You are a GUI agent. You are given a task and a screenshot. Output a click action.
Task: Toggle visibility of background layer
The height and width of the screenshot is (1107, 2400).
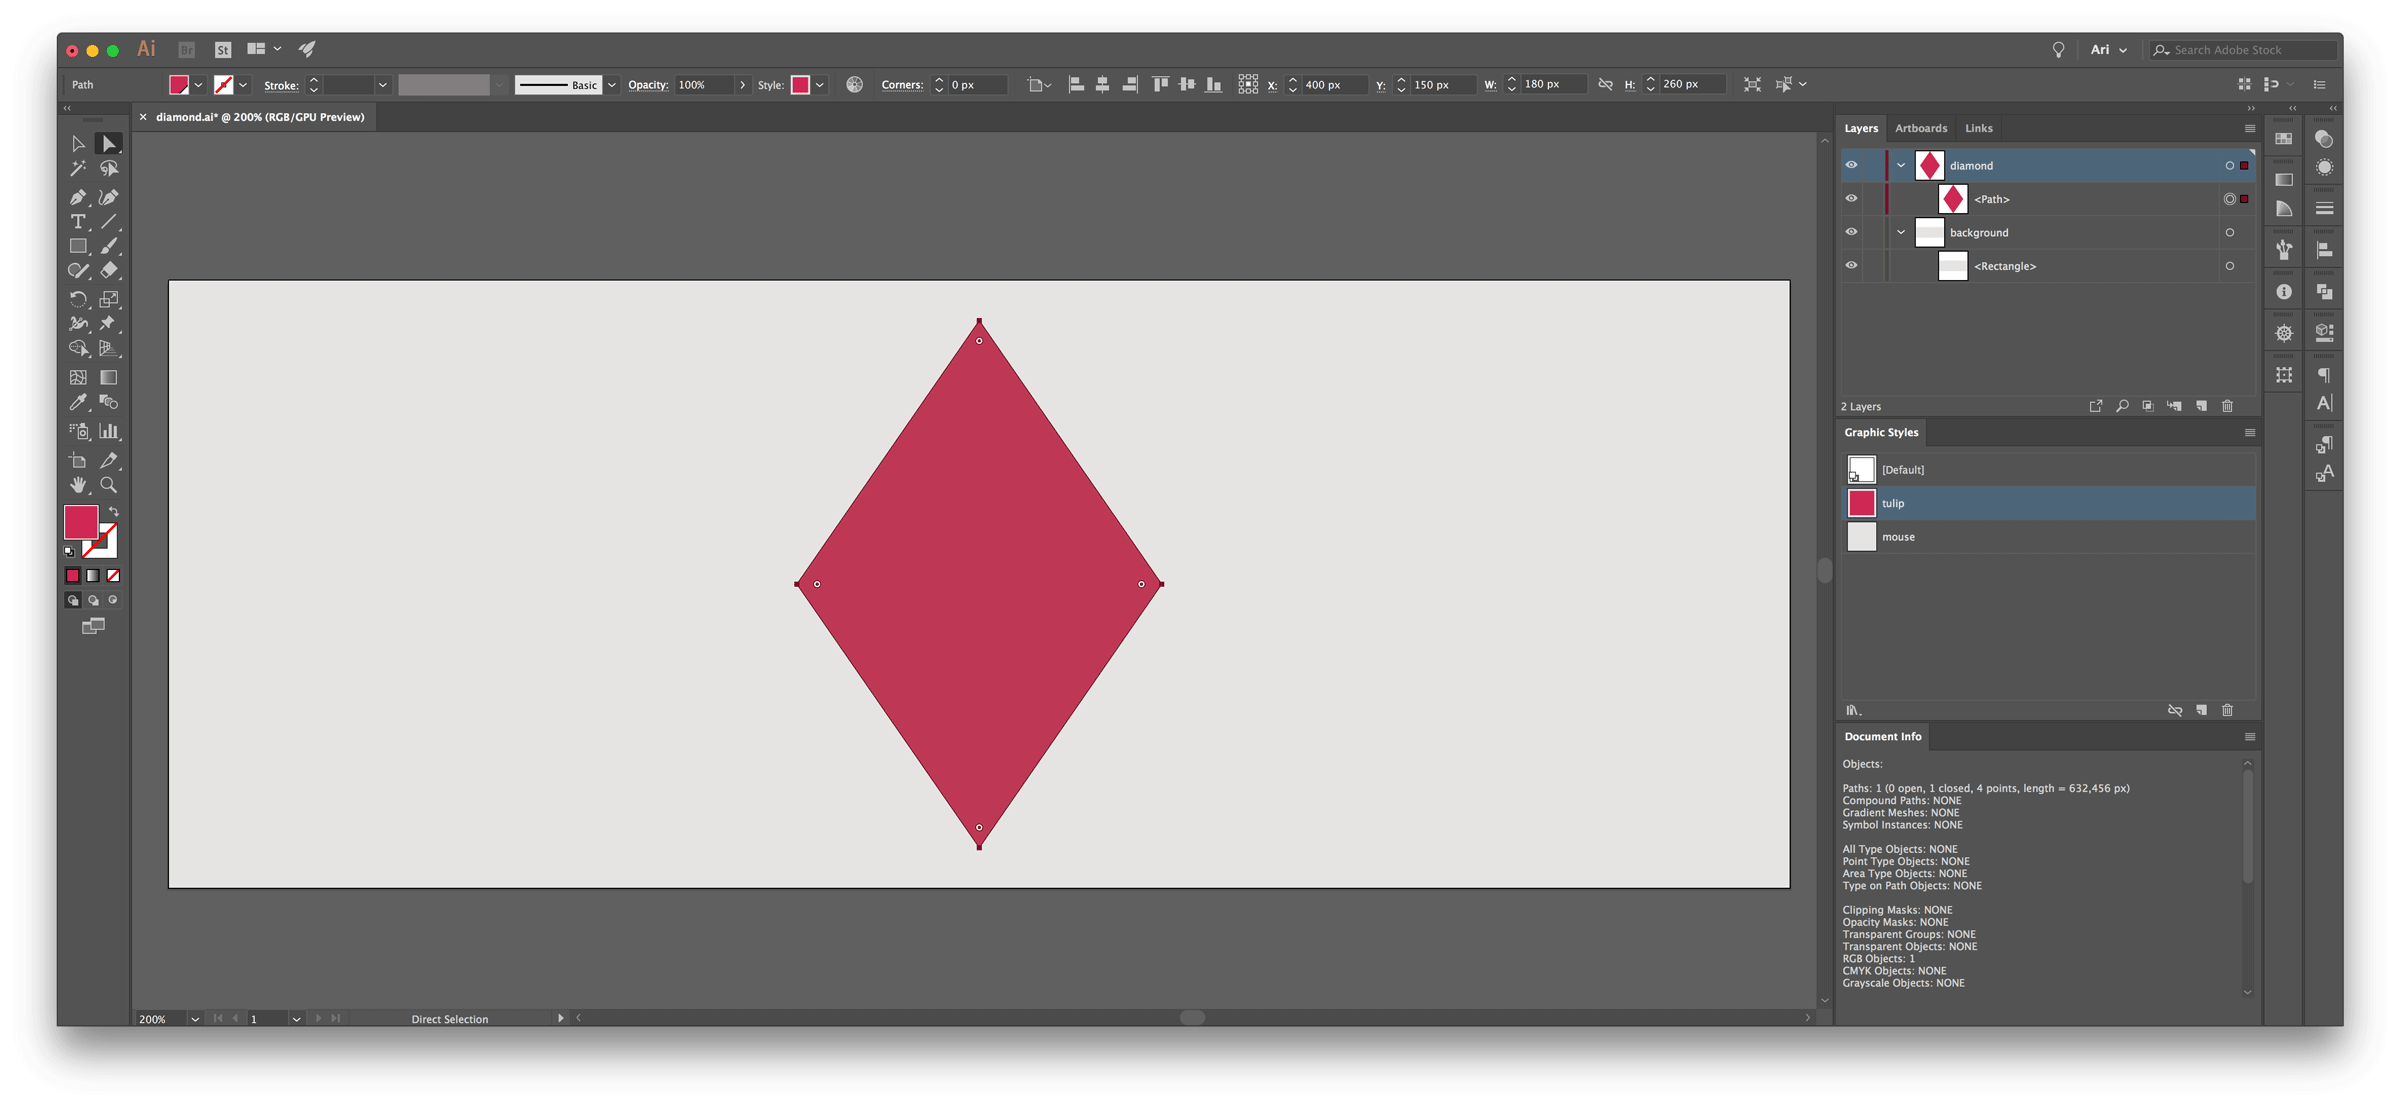1851,231
